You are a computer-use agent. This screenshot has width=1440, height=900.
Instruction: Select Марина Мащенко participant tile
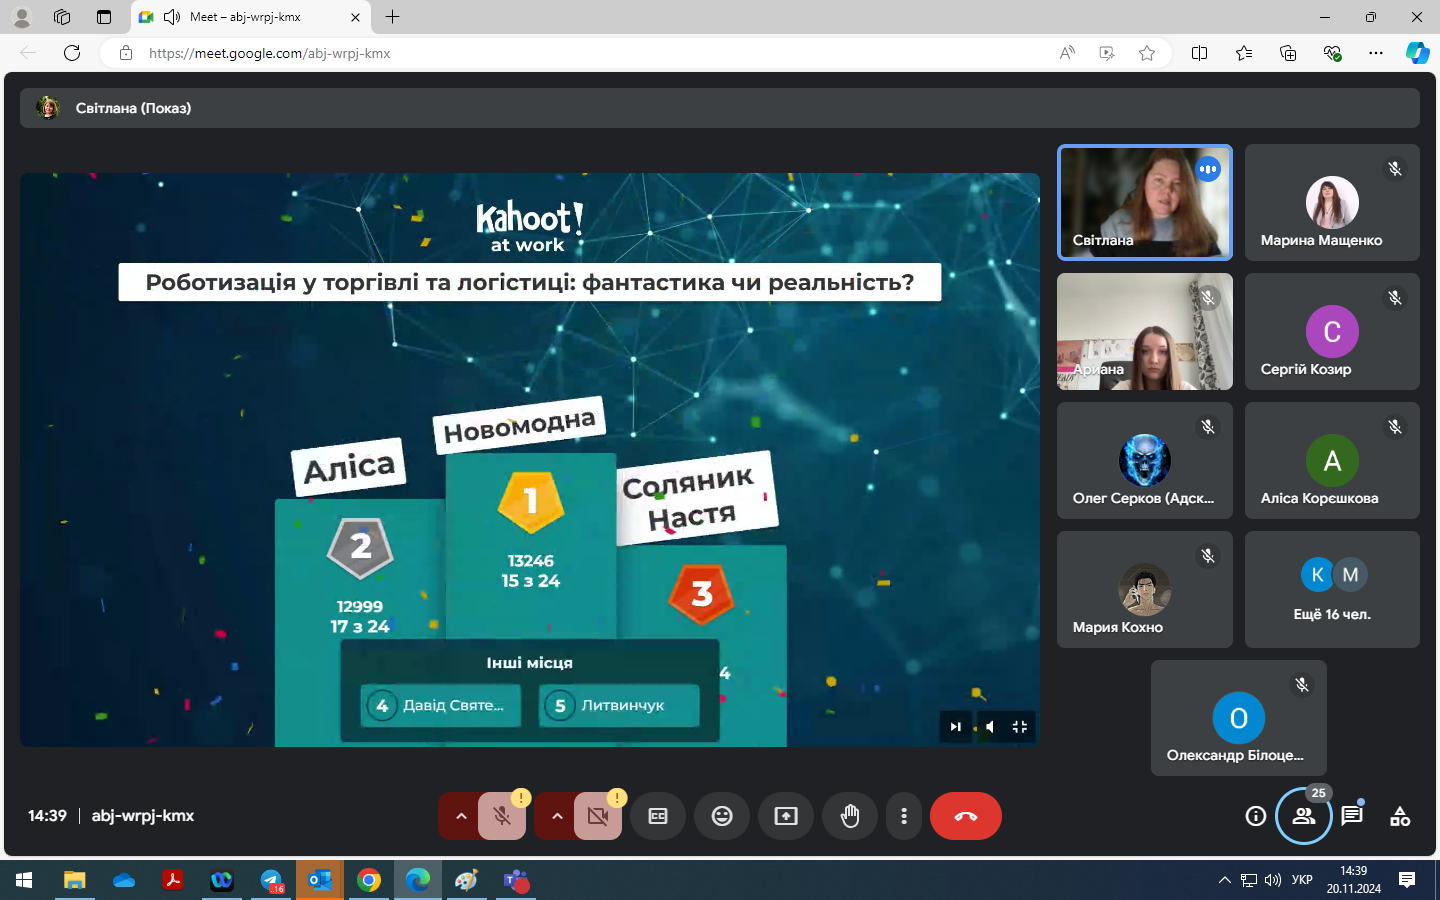click(x=1332, y=202)
